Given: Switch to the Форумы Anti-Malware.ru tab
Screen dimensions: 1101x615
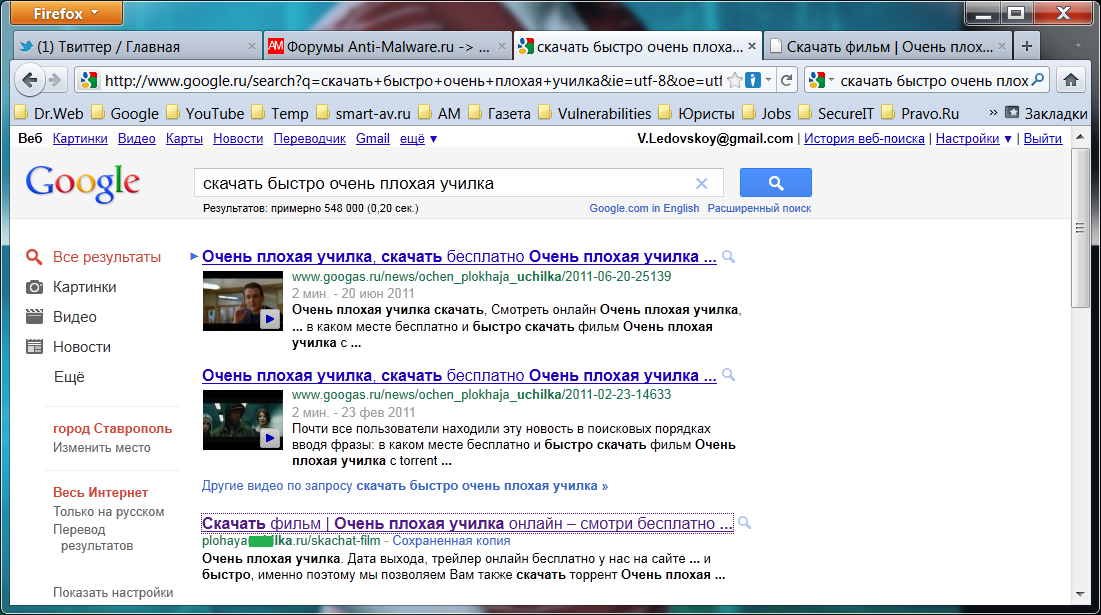Looking at the screenshot, I should pyautogui.click(x=387, y=47).
